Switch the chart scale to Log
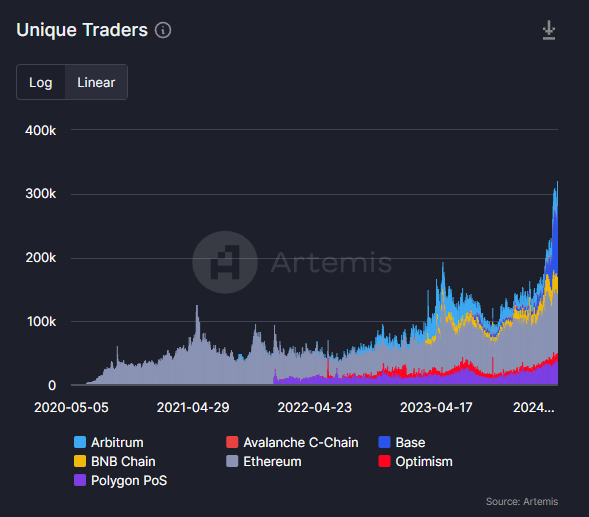The width and height of the screenshot is (589, 517). 41,82
